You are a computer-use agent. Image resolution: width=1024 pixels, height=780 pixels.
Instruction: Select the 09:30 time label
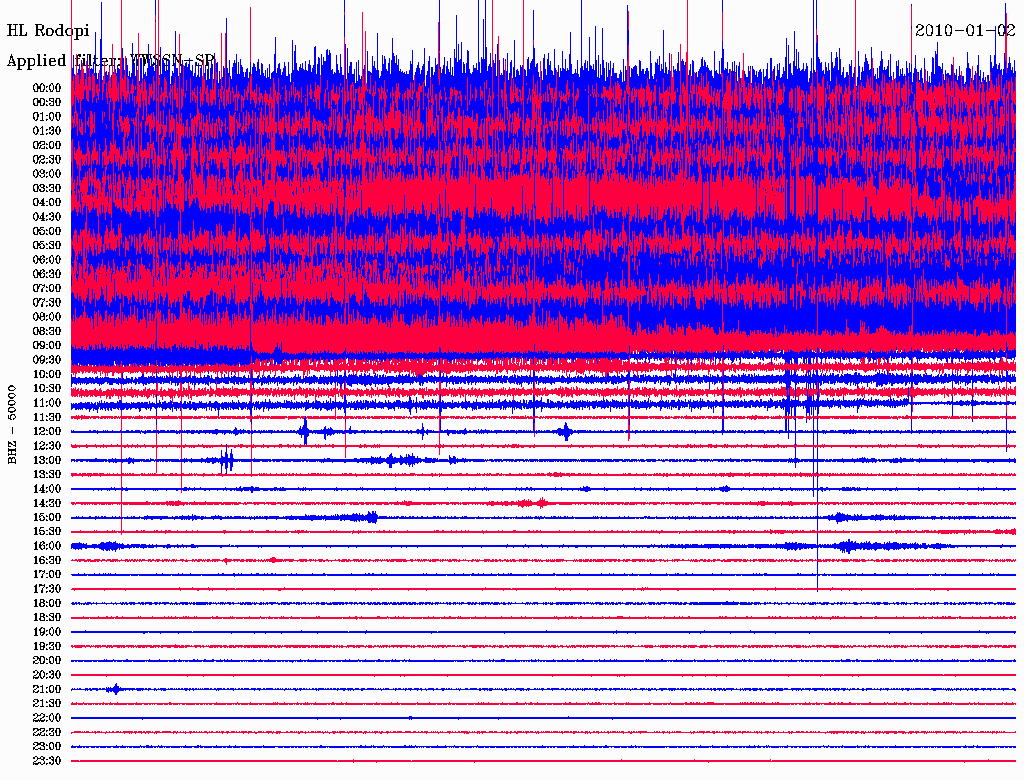coord(47,360)
